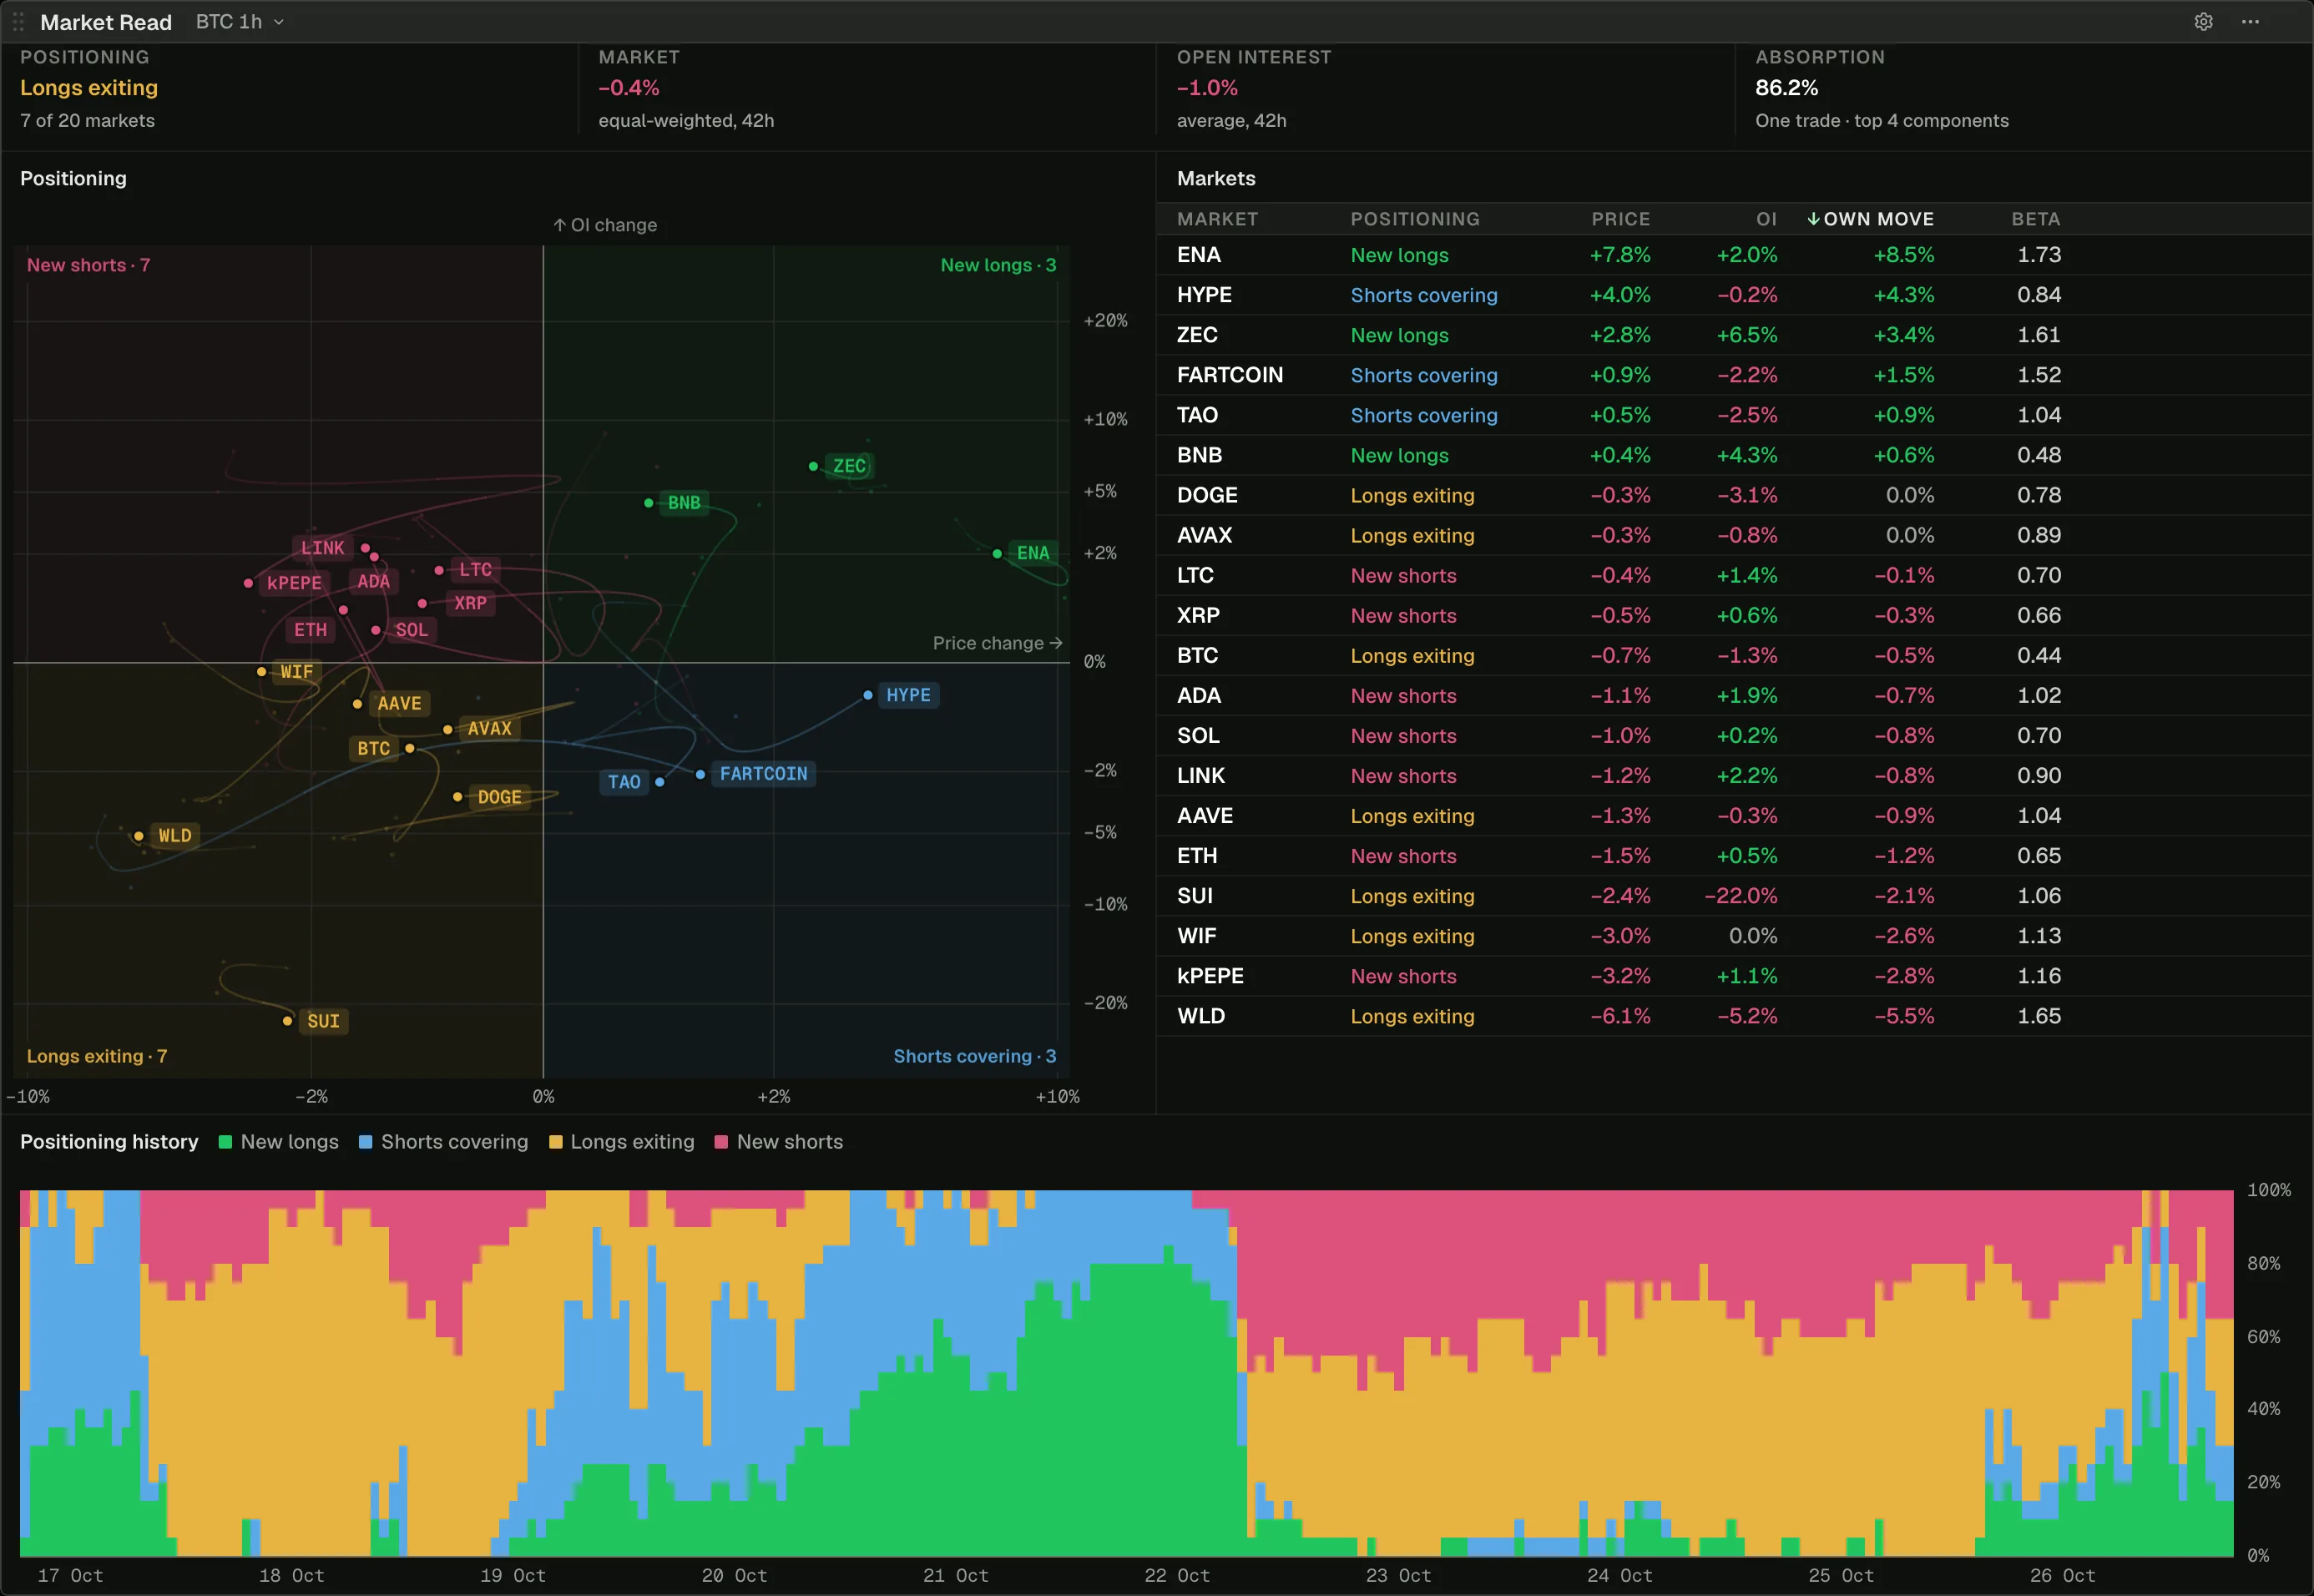Image resolution: width=2314 pixels, height=1596 pixels.
Task: Click the WLD label on scatter chart
Action: (x=175, y=836)
